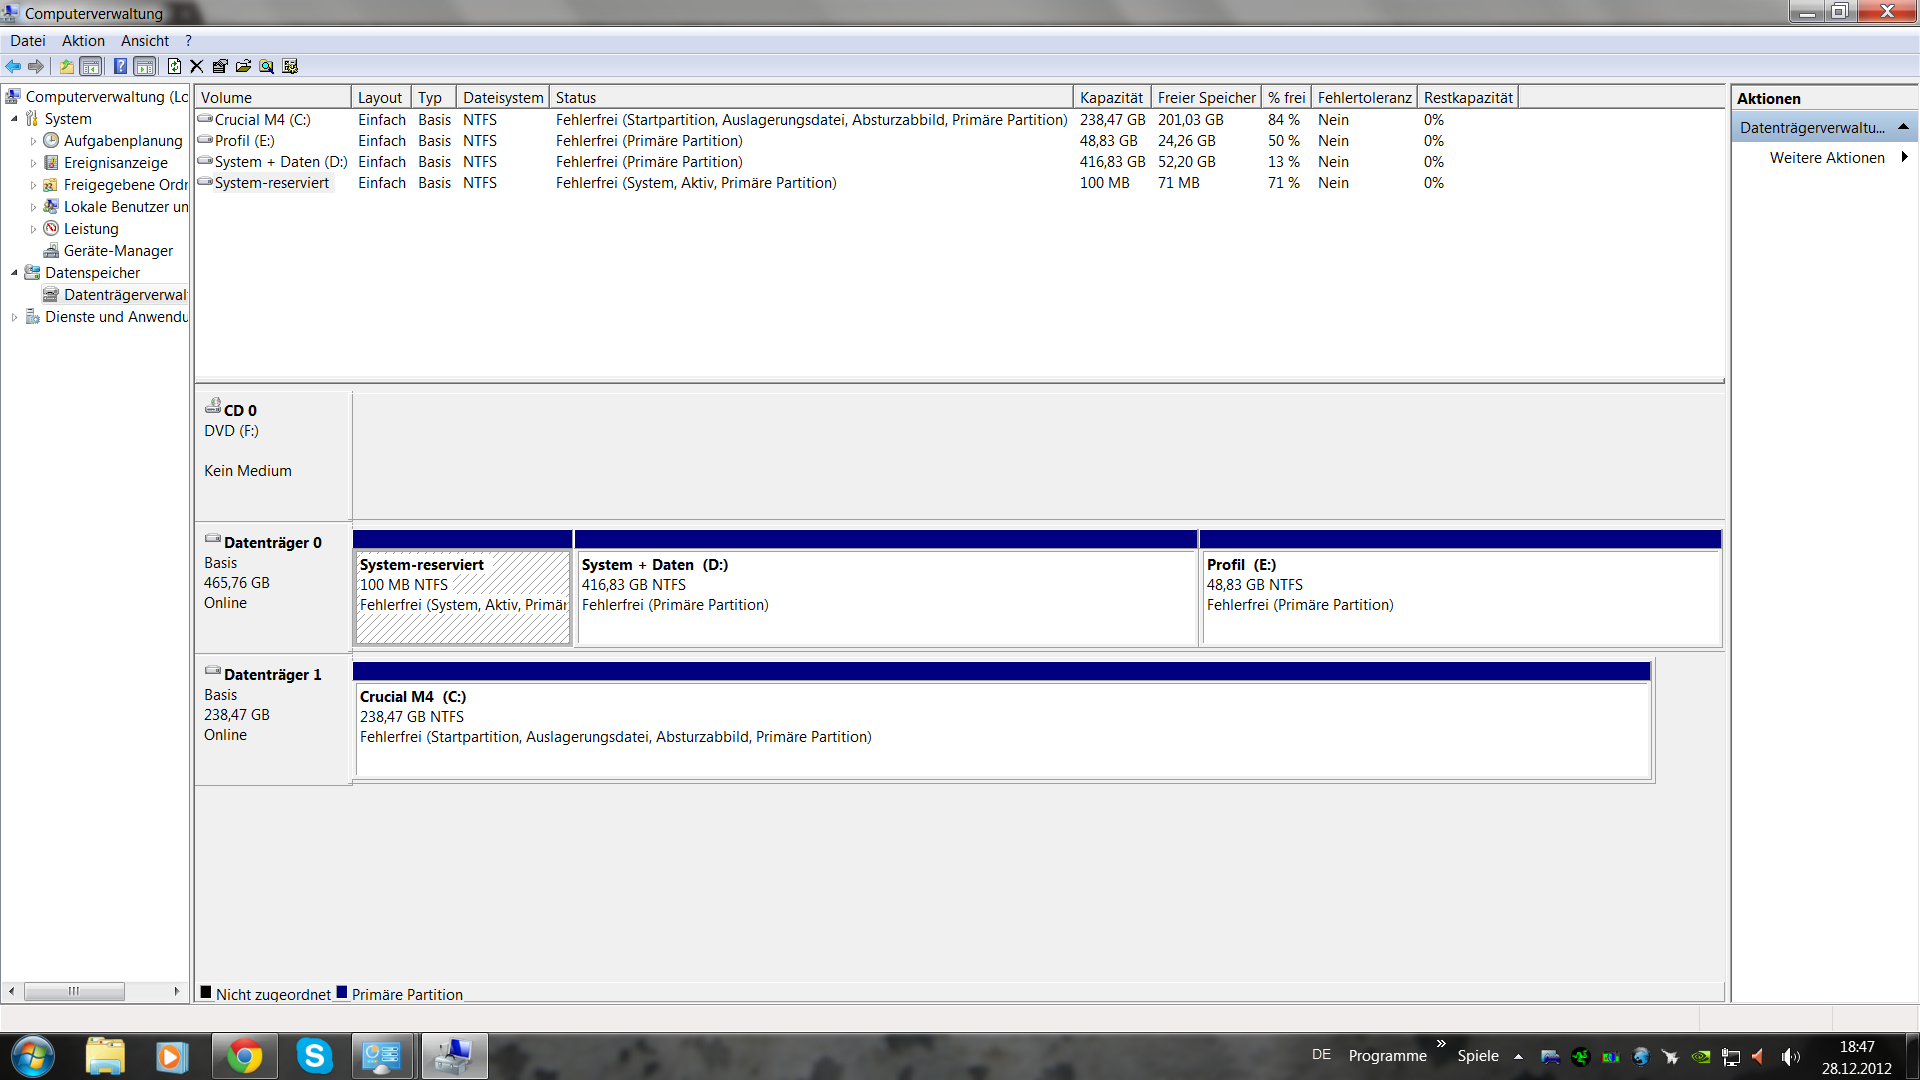Toggle the console tree pane button
This screenshot has height=1080, width=1920.
click(x=91, y=66)
